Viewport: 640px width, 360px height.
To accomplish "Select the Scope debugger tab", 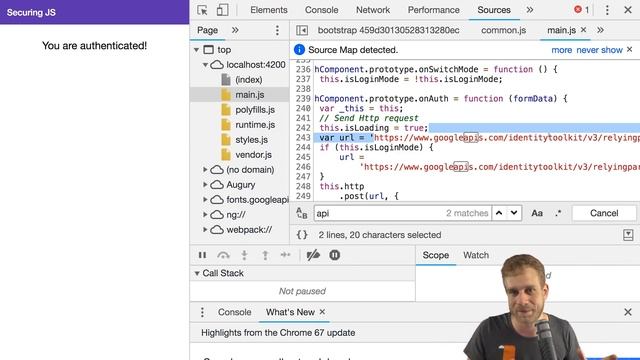I will click(x=436, y=255).
